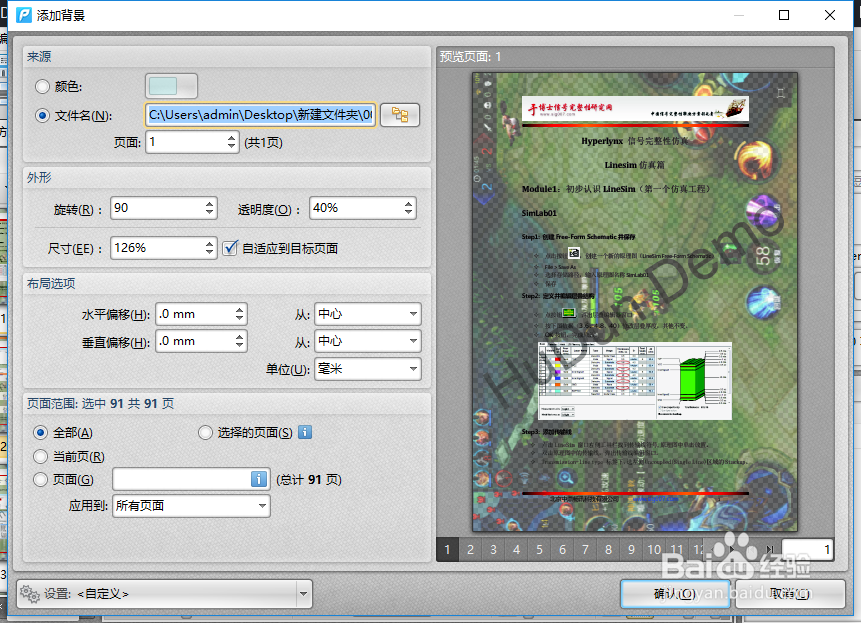Open the horizontal offset 从 中心 dropdown
The image size is (861, 623).
[368, 314]
